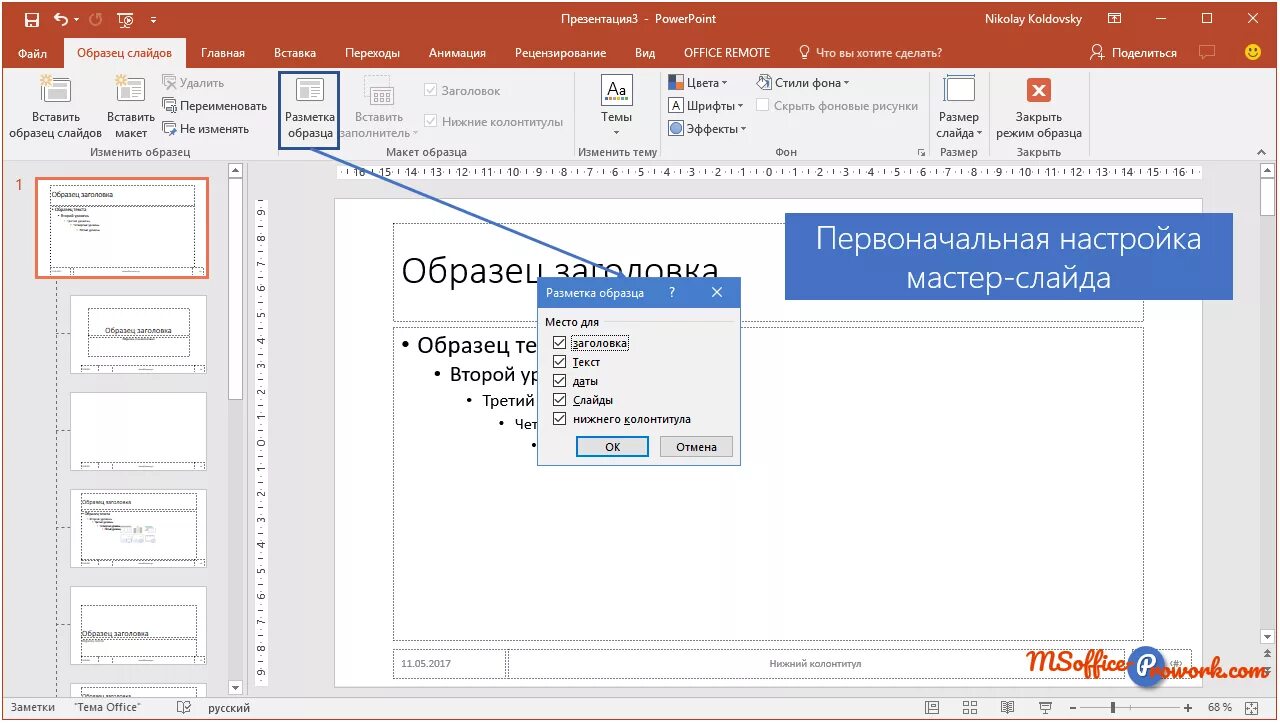The width and height of the screenshot is (1280, 723).
Task: Open the Стили фона background styles dropdown
Action: (803, 83)
